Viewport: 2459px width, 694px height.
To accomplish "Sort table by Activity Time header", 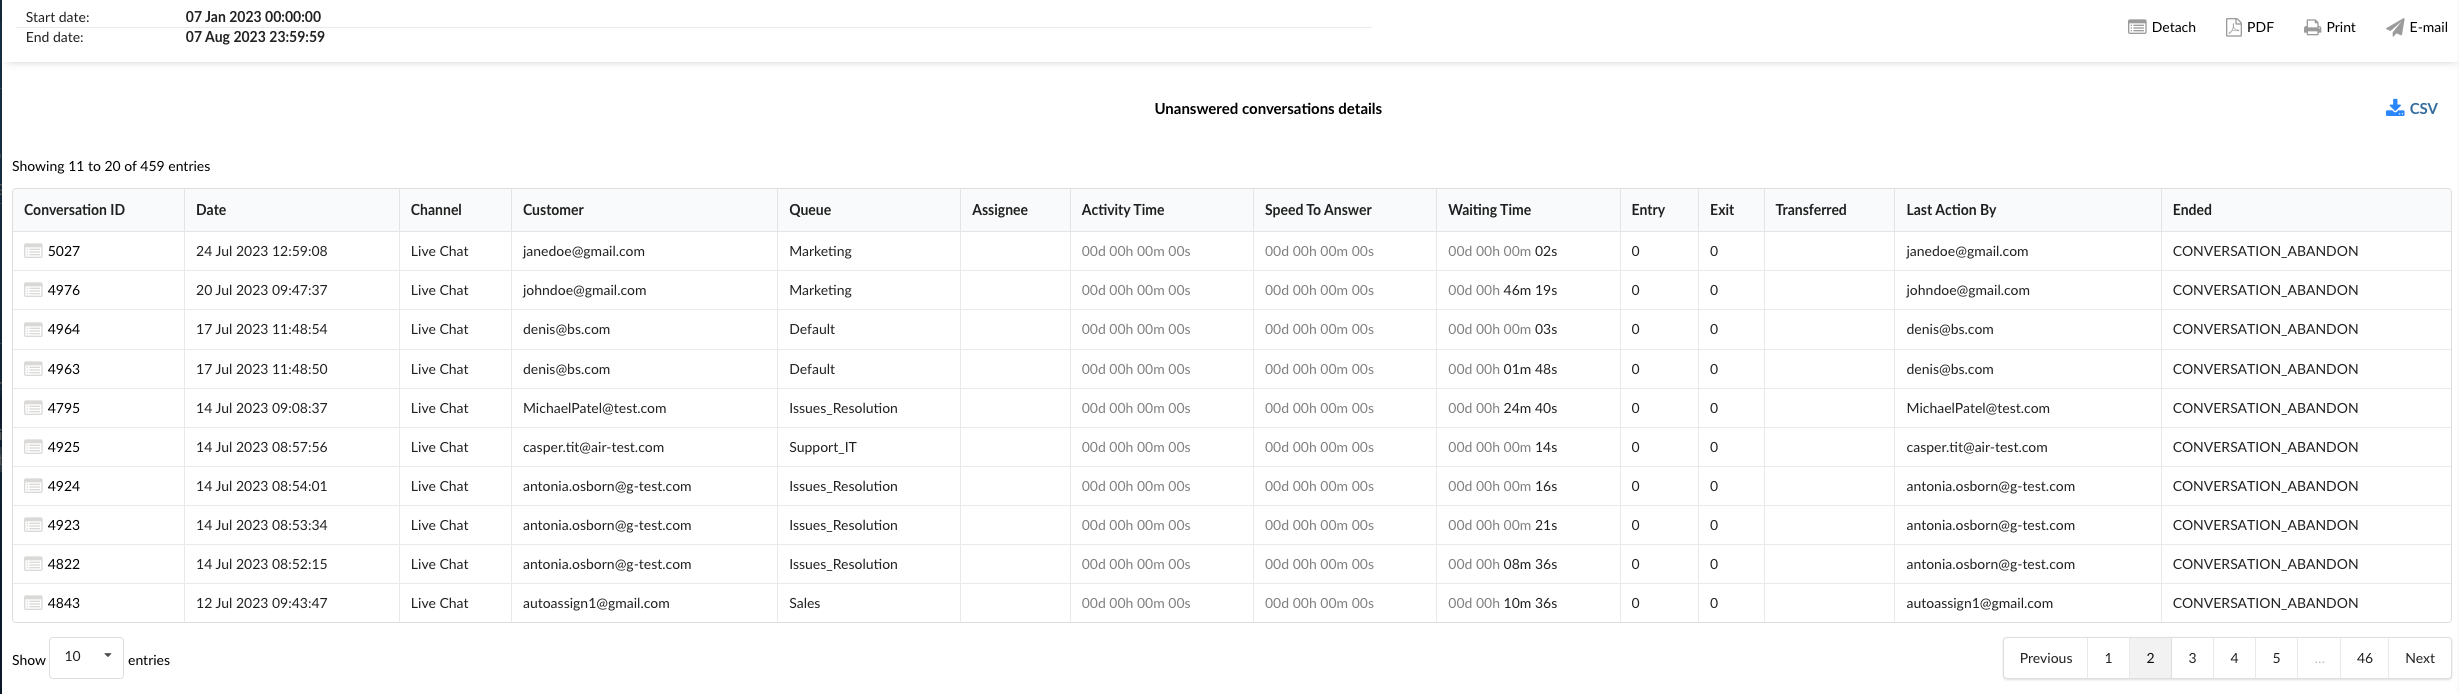I will [1162, 210].
